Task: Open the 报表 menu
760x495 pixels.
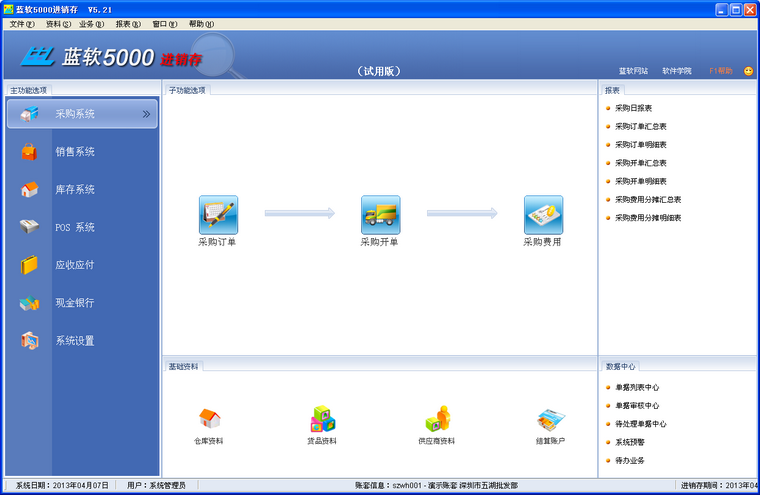Action: tap(128, 24)
